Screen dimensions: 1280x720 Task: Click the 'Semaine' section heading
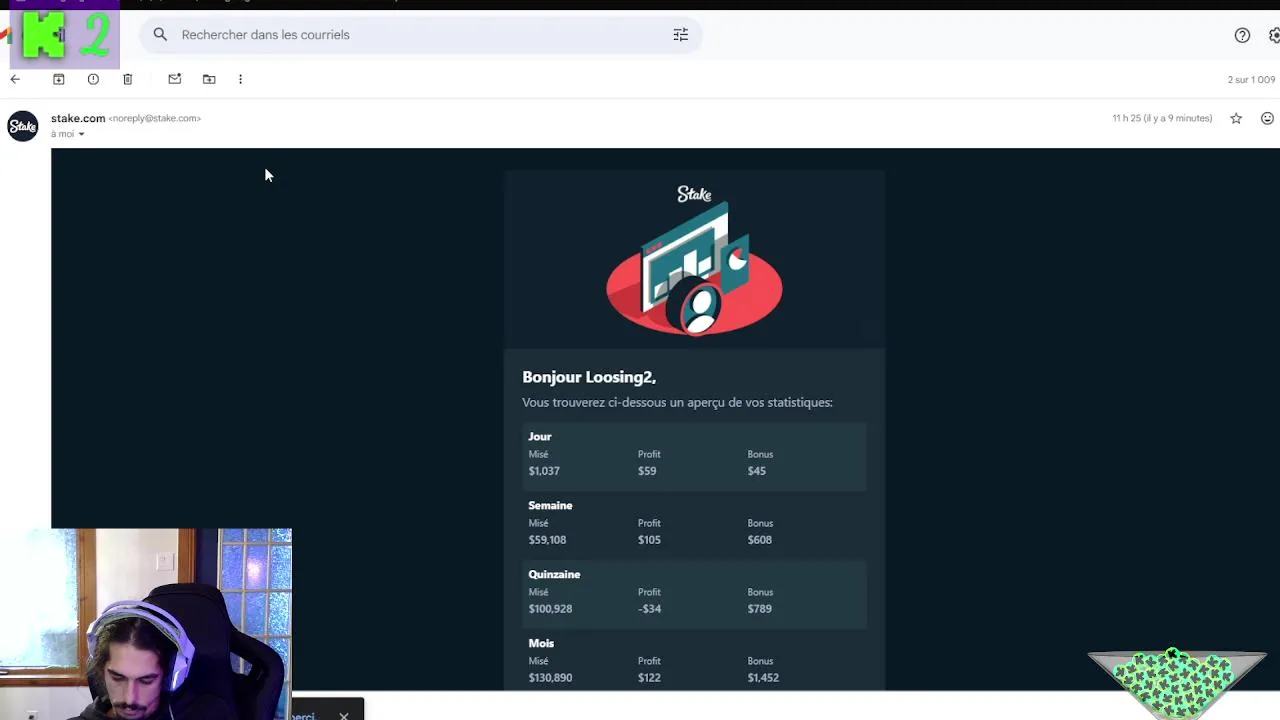550,506
